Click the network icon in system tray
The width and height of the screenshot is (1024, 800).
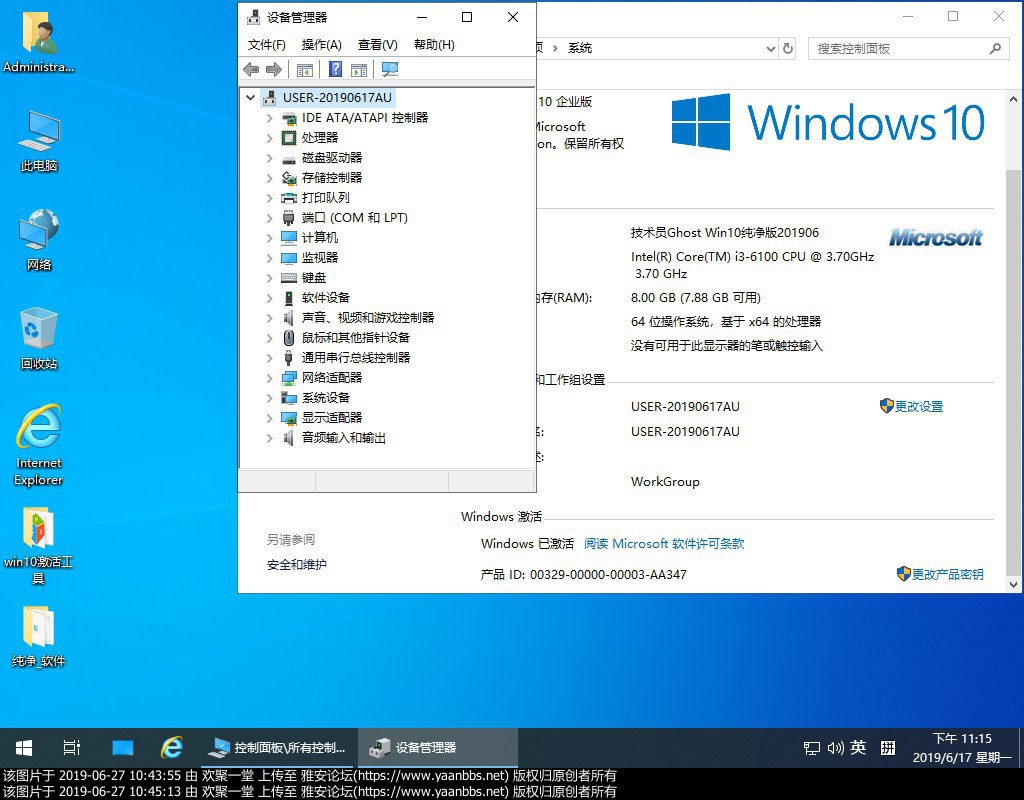(812, 748)
